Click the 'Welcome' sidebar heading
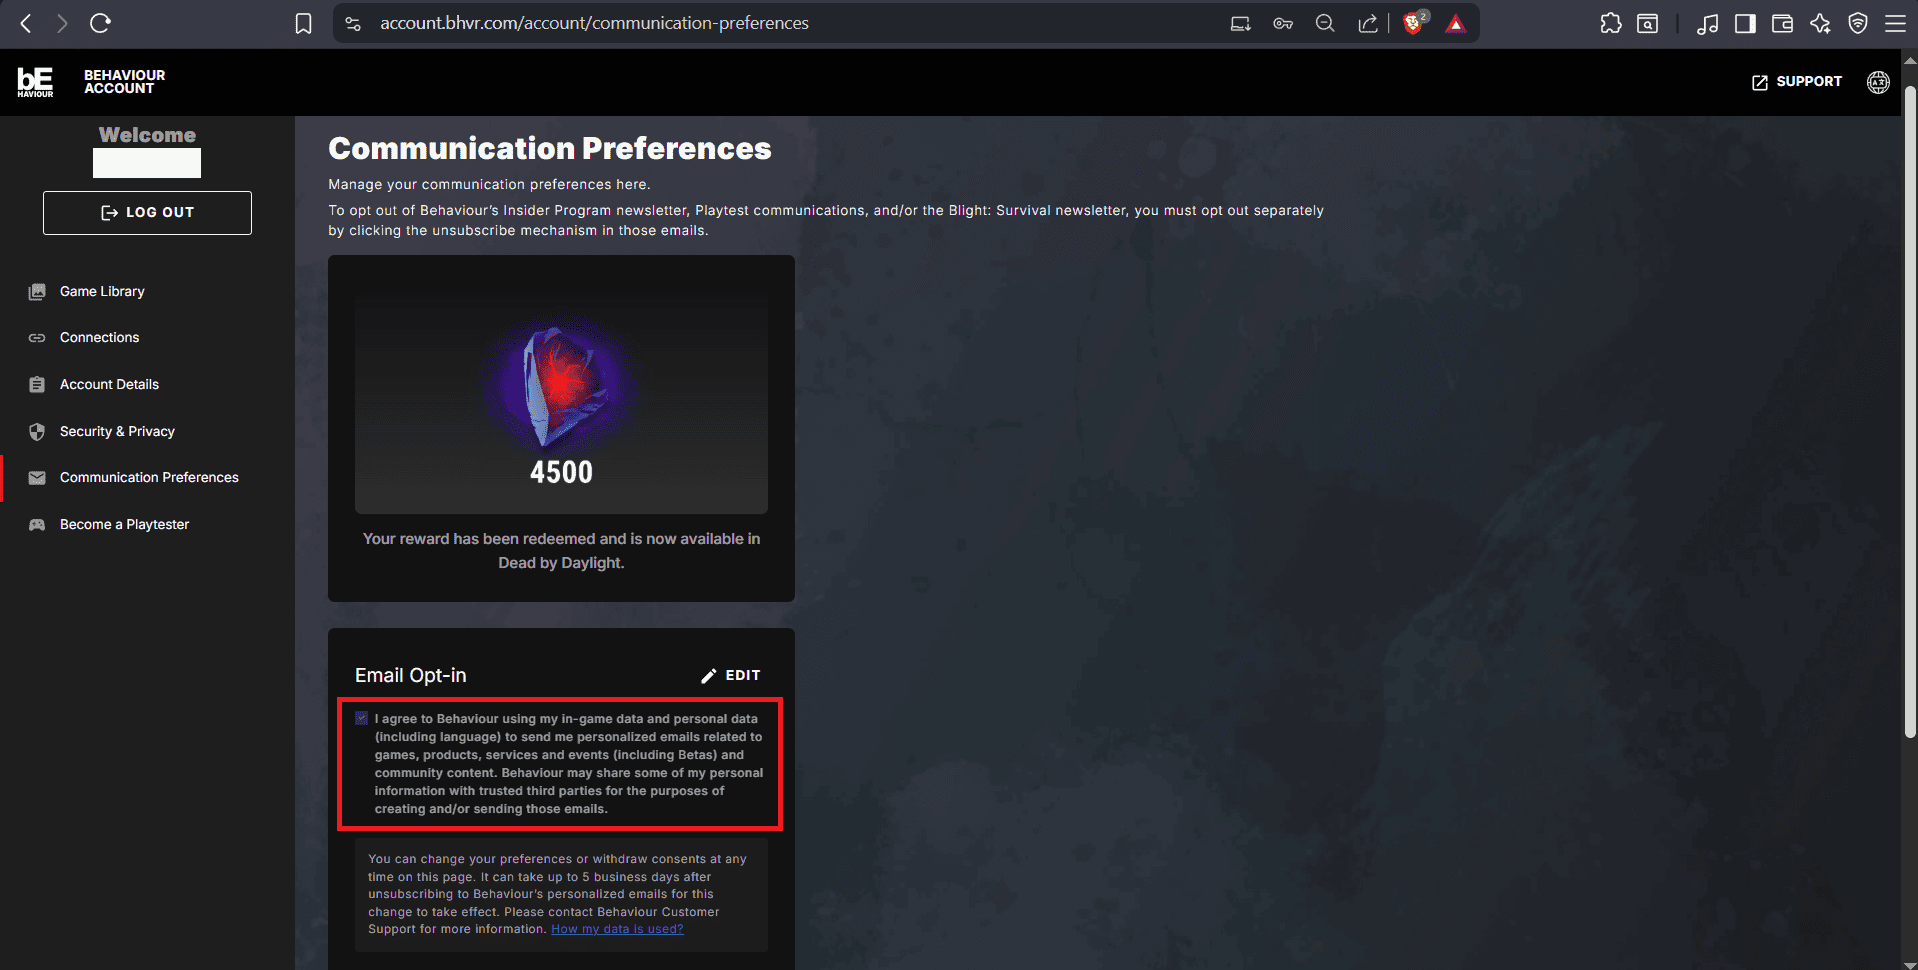Screen dimensions: 1918x970 pyautogui.click(x=147, y=135)
